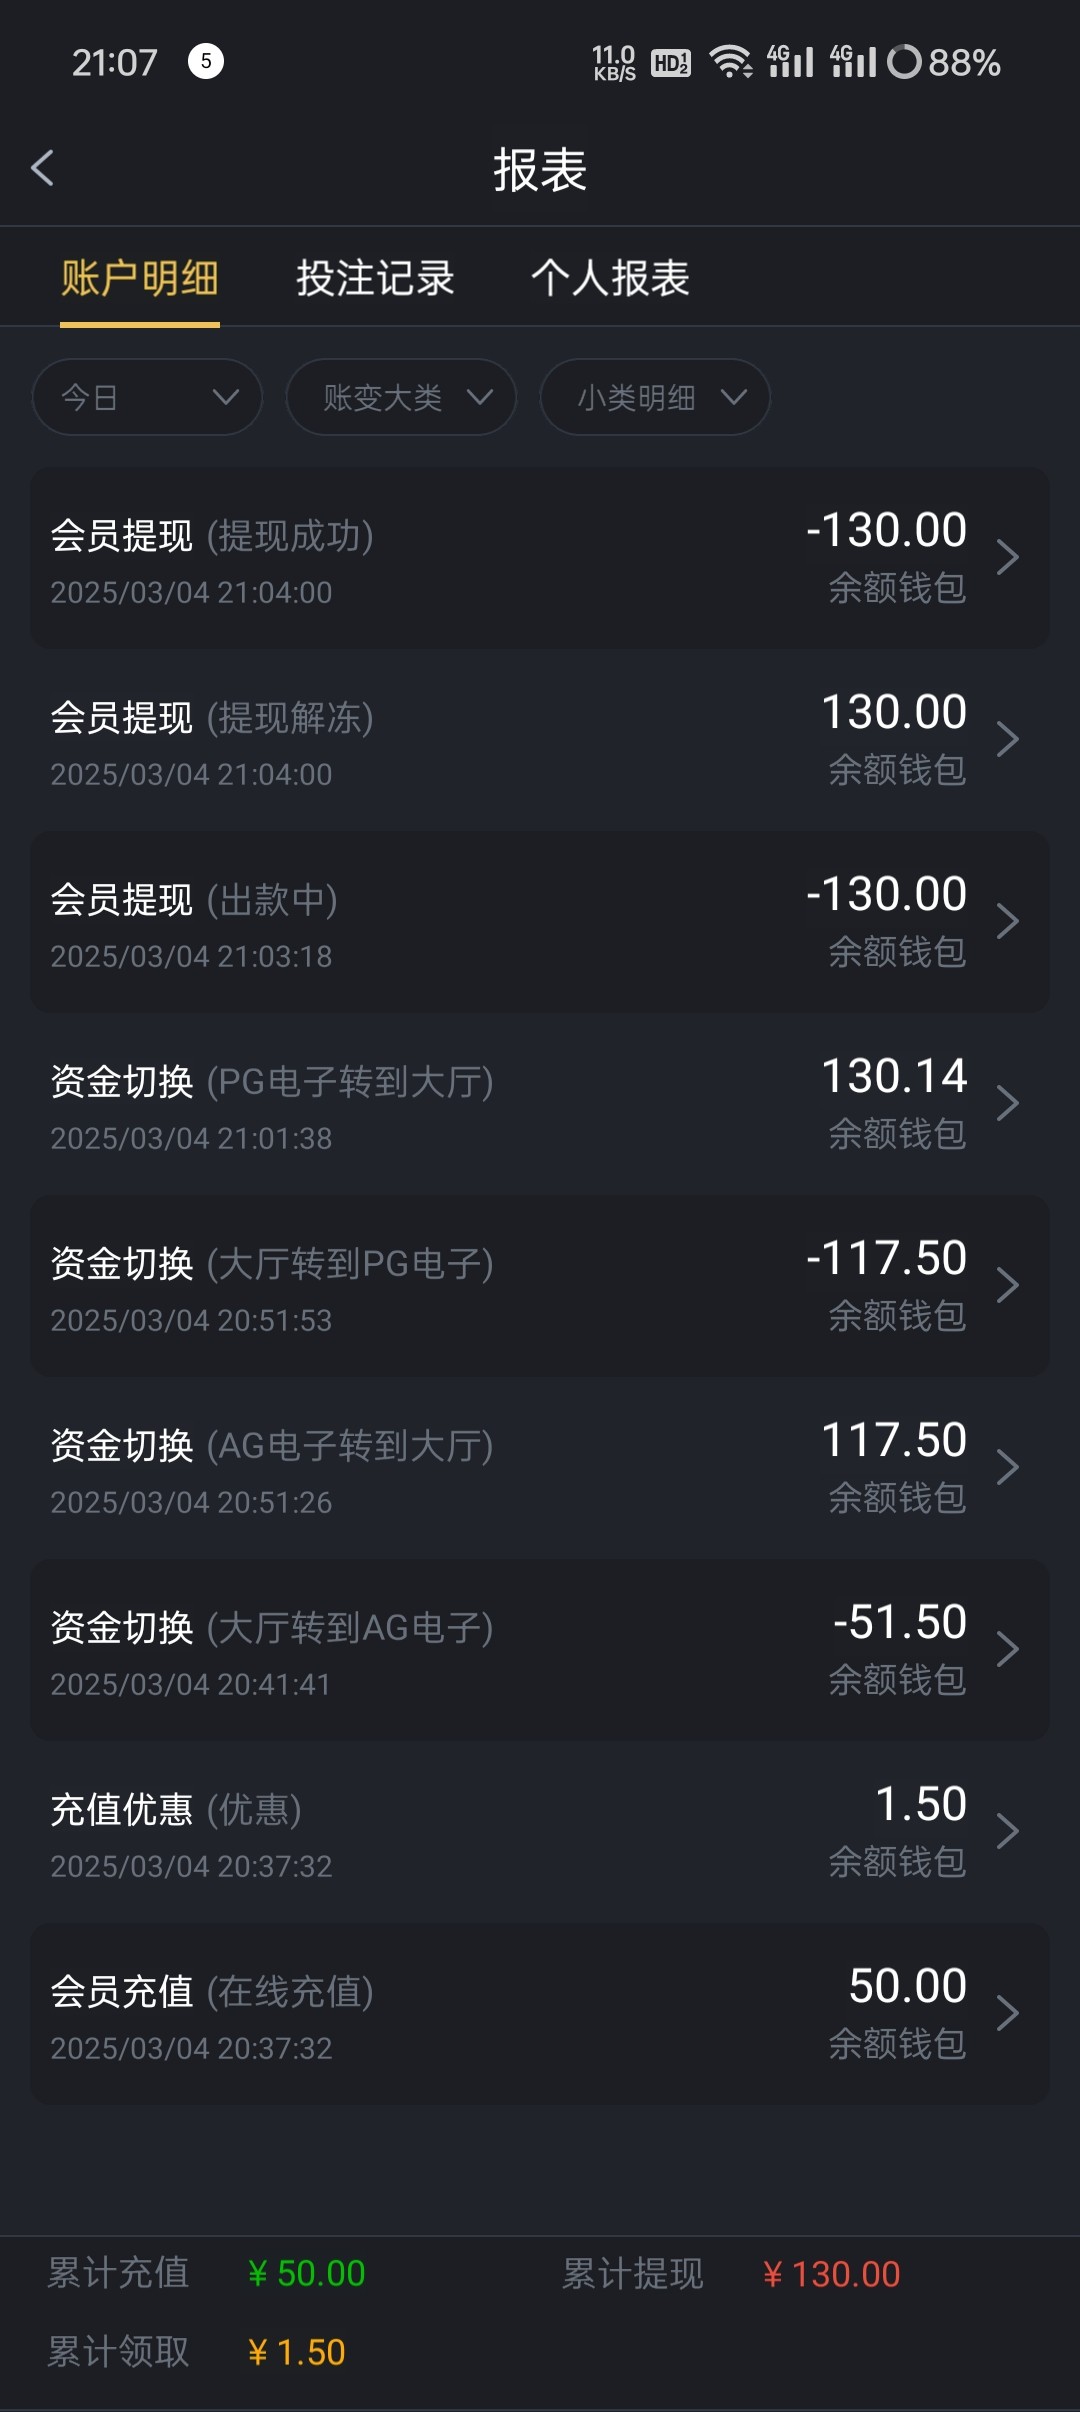Open the 小类明细 subcategory dropdown
The image size is (1080, 2412).
coord(655,397)
